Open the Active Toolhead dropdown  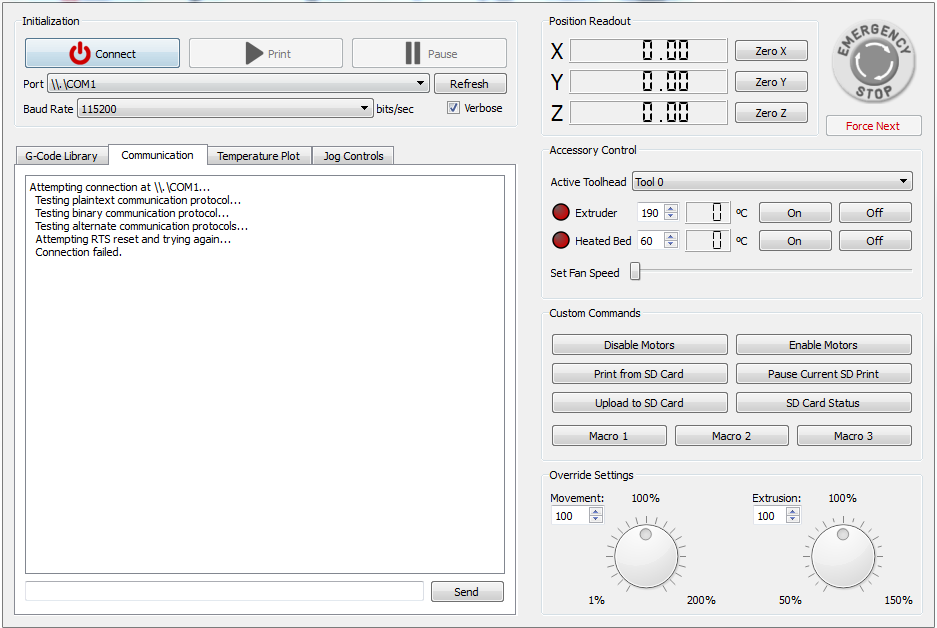click(x=903, y=182)
